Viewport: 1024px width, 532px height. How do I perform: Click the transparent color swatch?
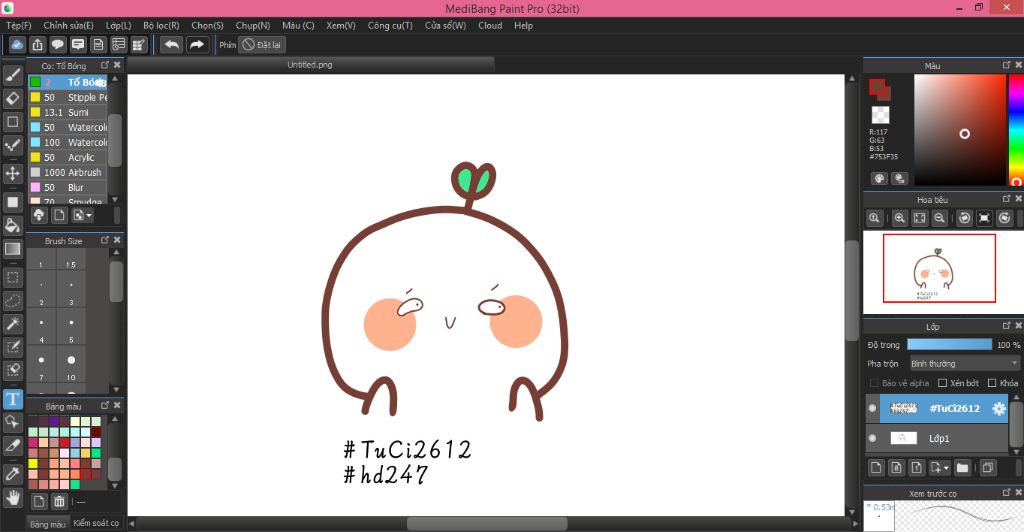880,115
